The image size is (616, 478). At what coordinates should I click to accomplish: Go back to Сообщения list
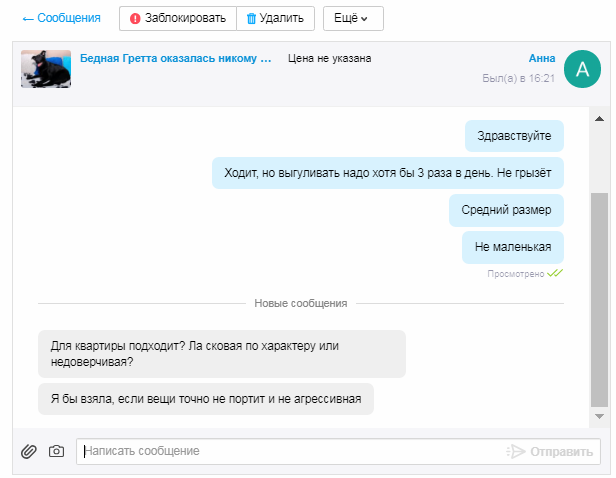tap(61, 18)
